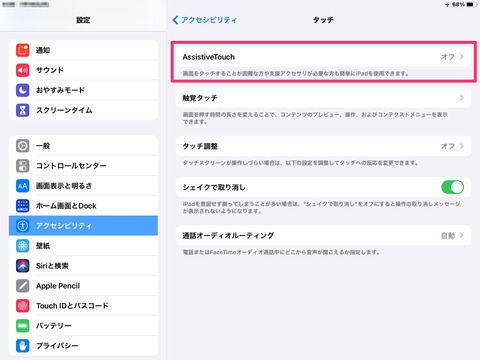This screenshot has height=360, width=480.
Task: Tap the 設定 sidebar title
Action: [x=83, y=20]
